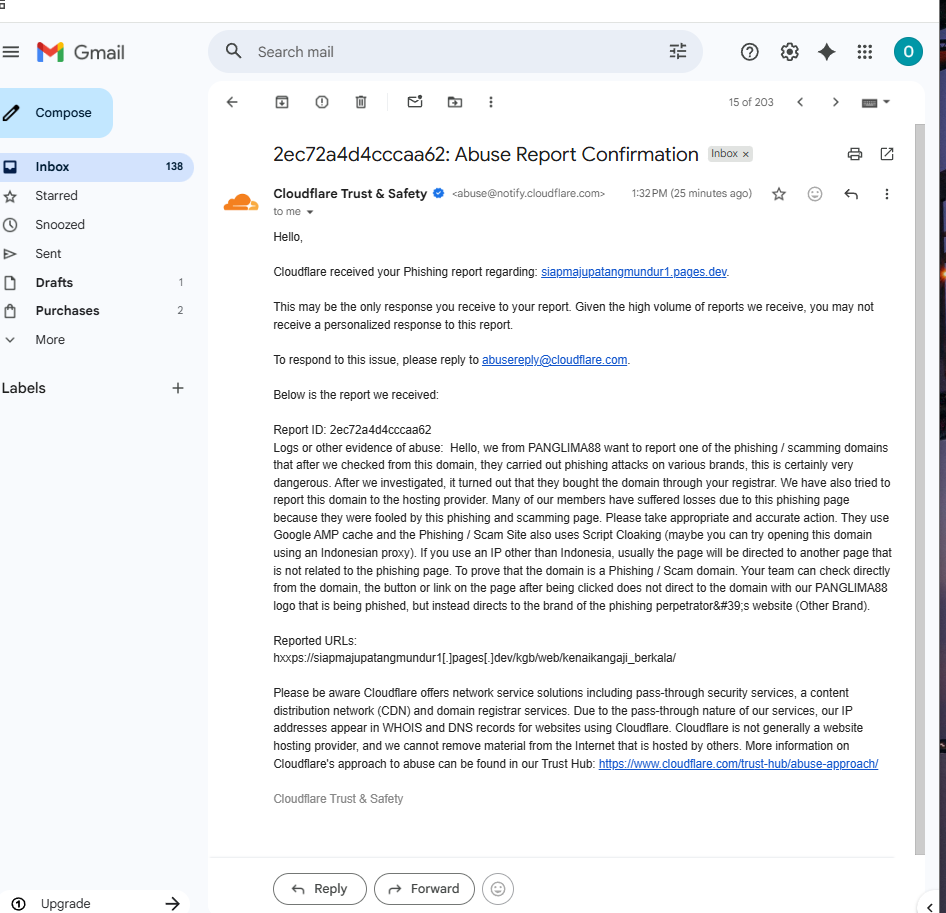Click the 'Report ID: 2ec72a4d4cccaa62' line
Screen dimensions: 946x913
coord(352,430)
